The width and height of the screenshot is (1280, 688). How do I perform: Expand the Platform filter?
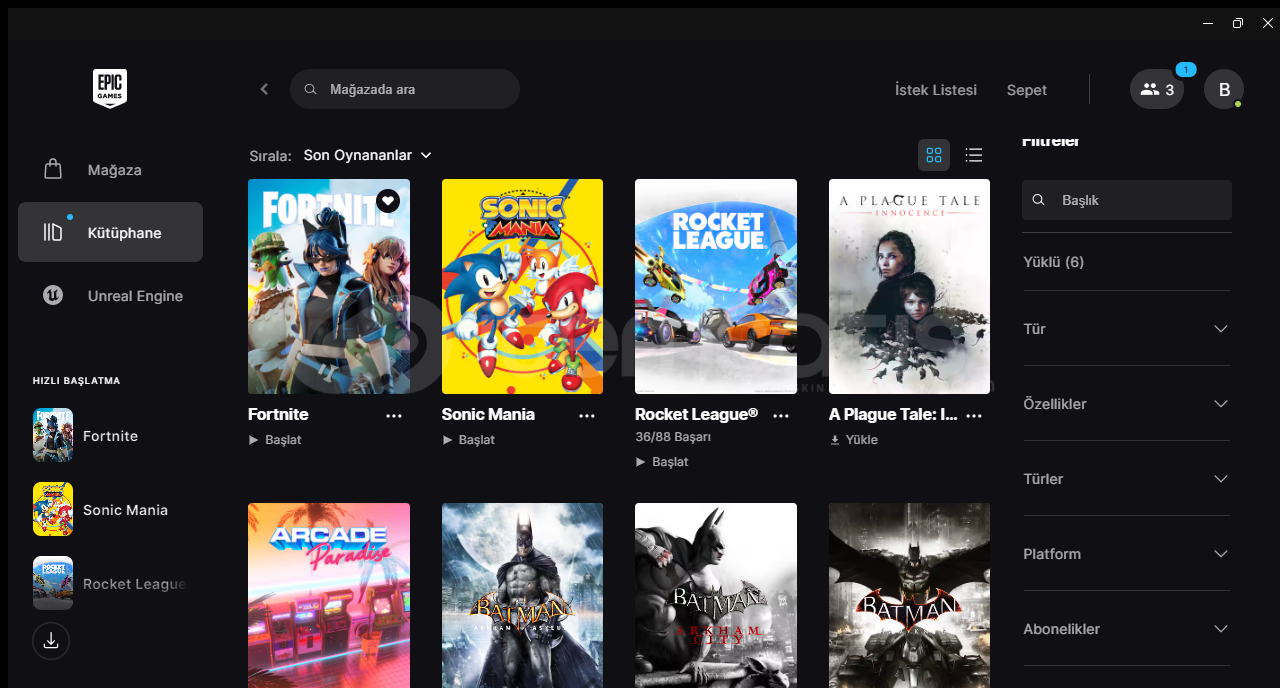click(x=1126, y=554)
